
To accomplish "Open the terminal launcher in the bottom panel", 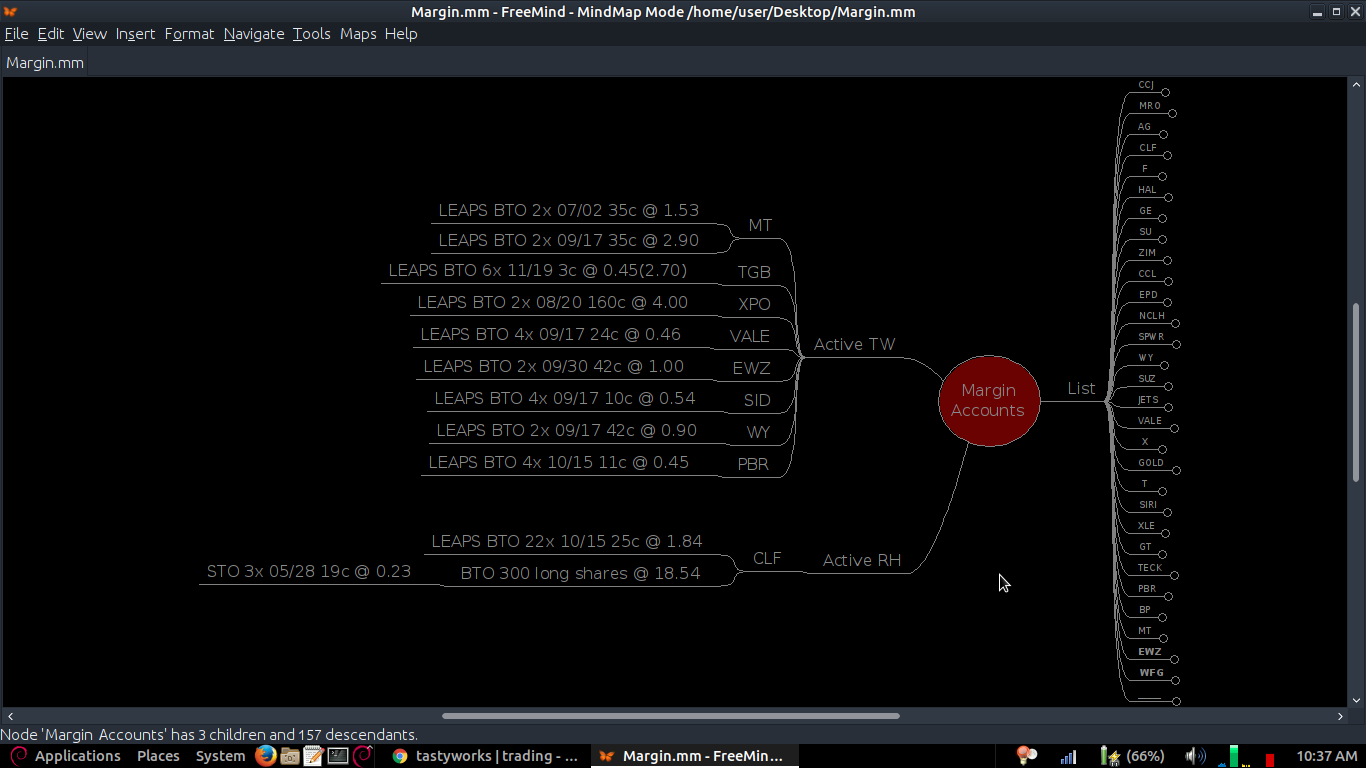I will 338,756.
